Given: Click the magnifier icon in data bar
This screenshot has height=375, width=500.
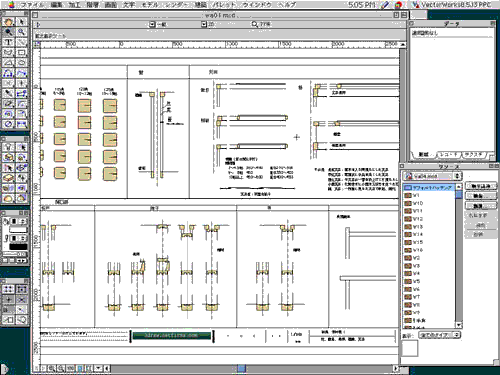Looking at the screenshot, I should [x=255, y=24].
